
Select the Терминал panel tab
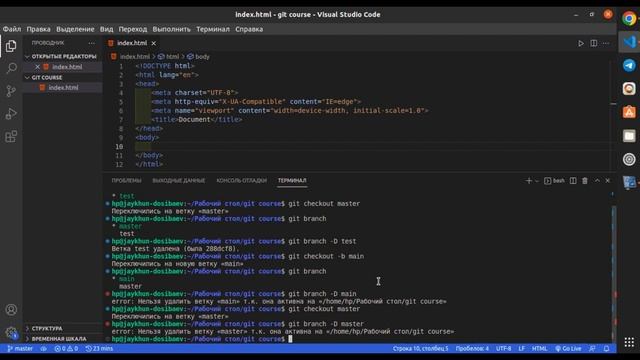(292, 180)
